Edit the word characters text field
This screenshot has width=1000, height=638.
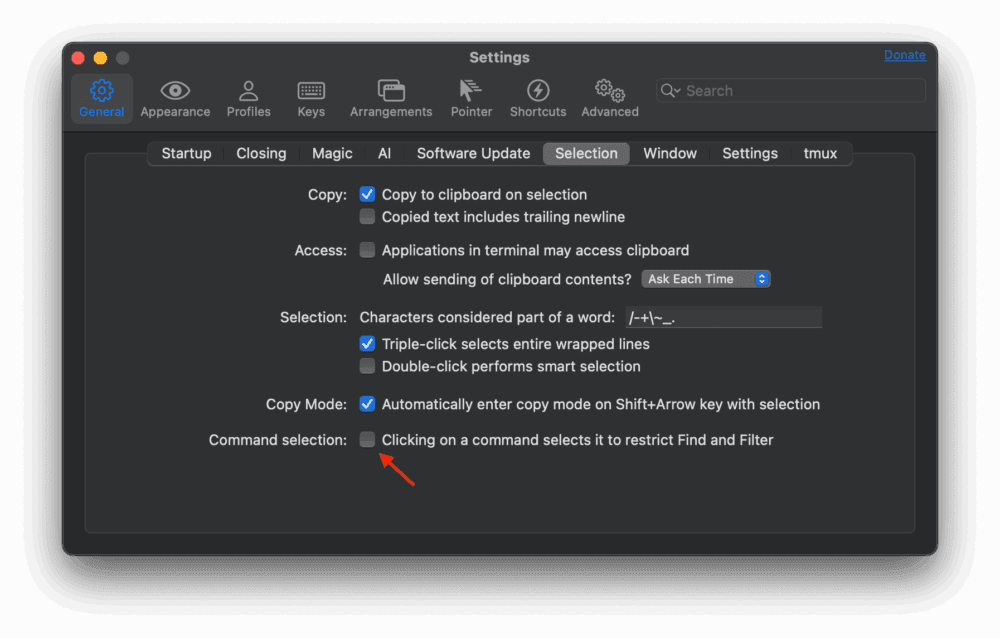[x=724, y=317]
